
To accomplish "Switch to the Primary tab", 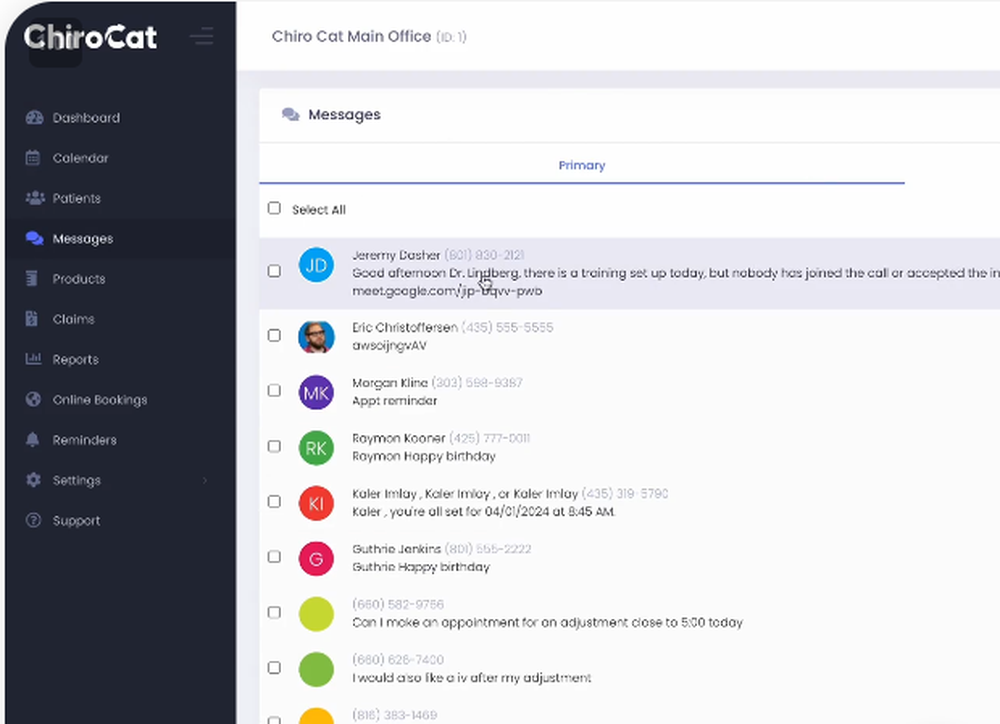I will click(582, 165).
